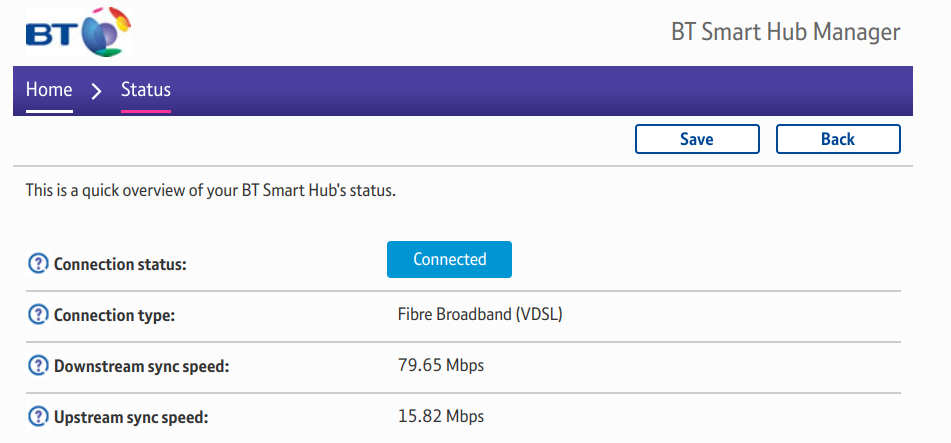Viewport: 951px width, 443px height.
Task: Click the Downstream sync speed label
Action: [x=141, y=366]
